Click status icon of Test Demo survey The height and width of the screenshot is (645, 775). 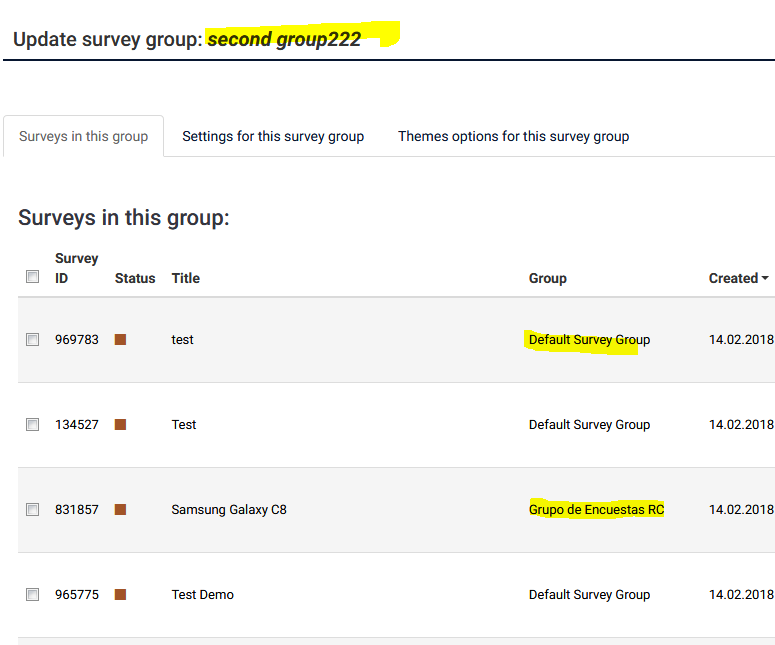[121, 595]
